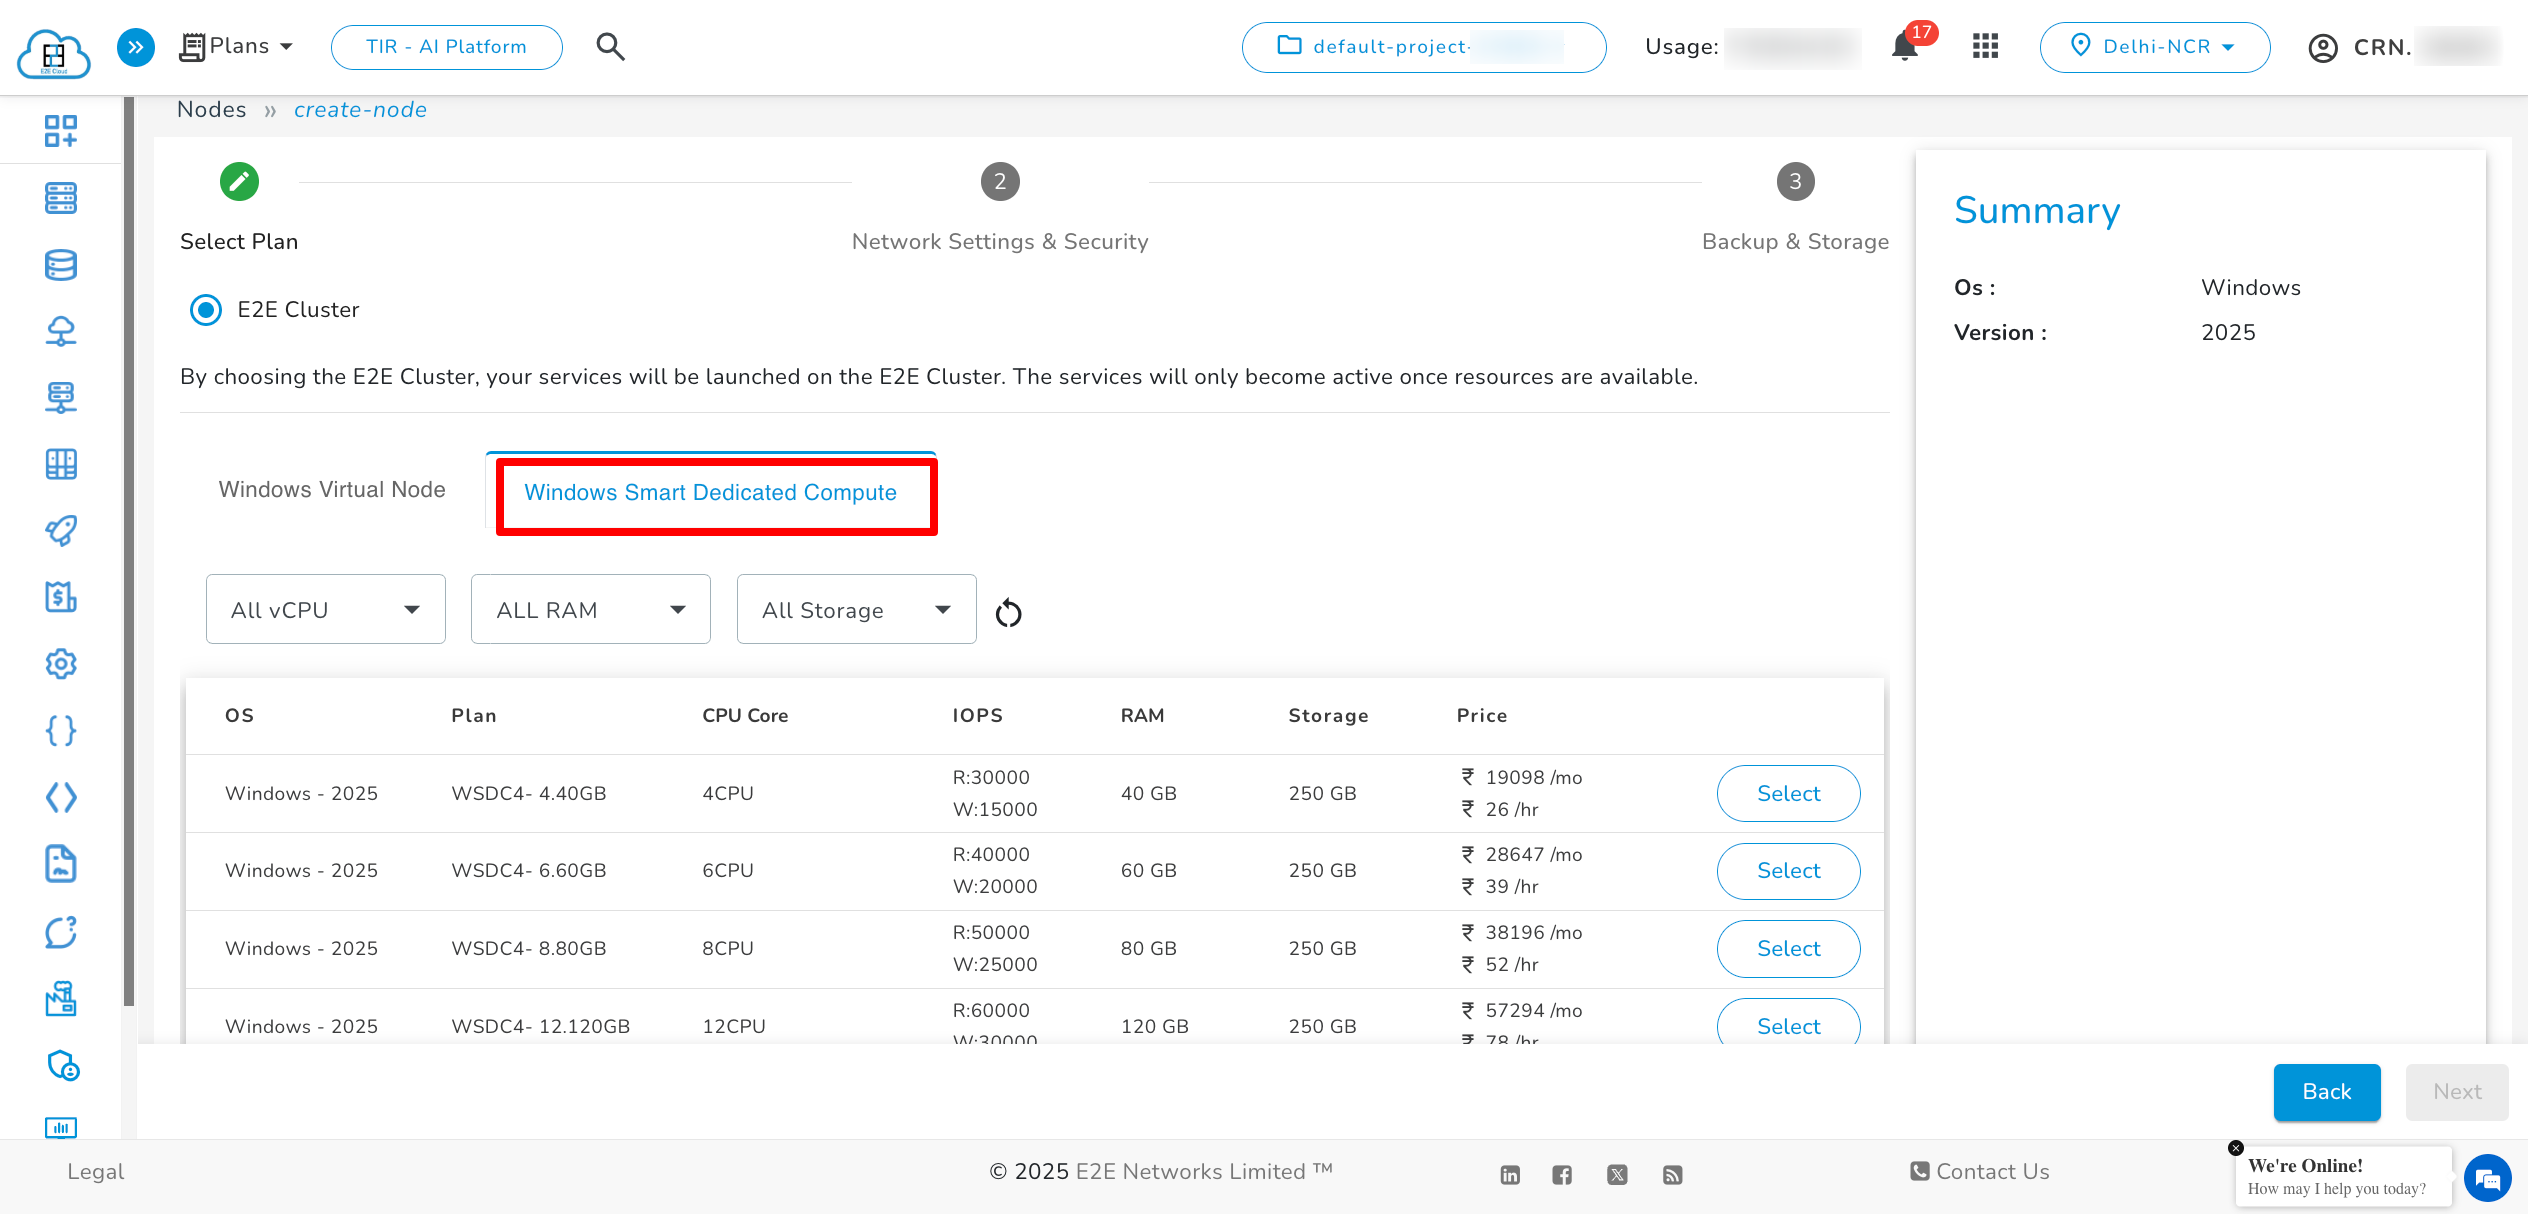This screenshot has width=2528, height=1214.
Task: Open the billing dollar sidebar icon
Action: pyautogui.click(x=61, y=597)
